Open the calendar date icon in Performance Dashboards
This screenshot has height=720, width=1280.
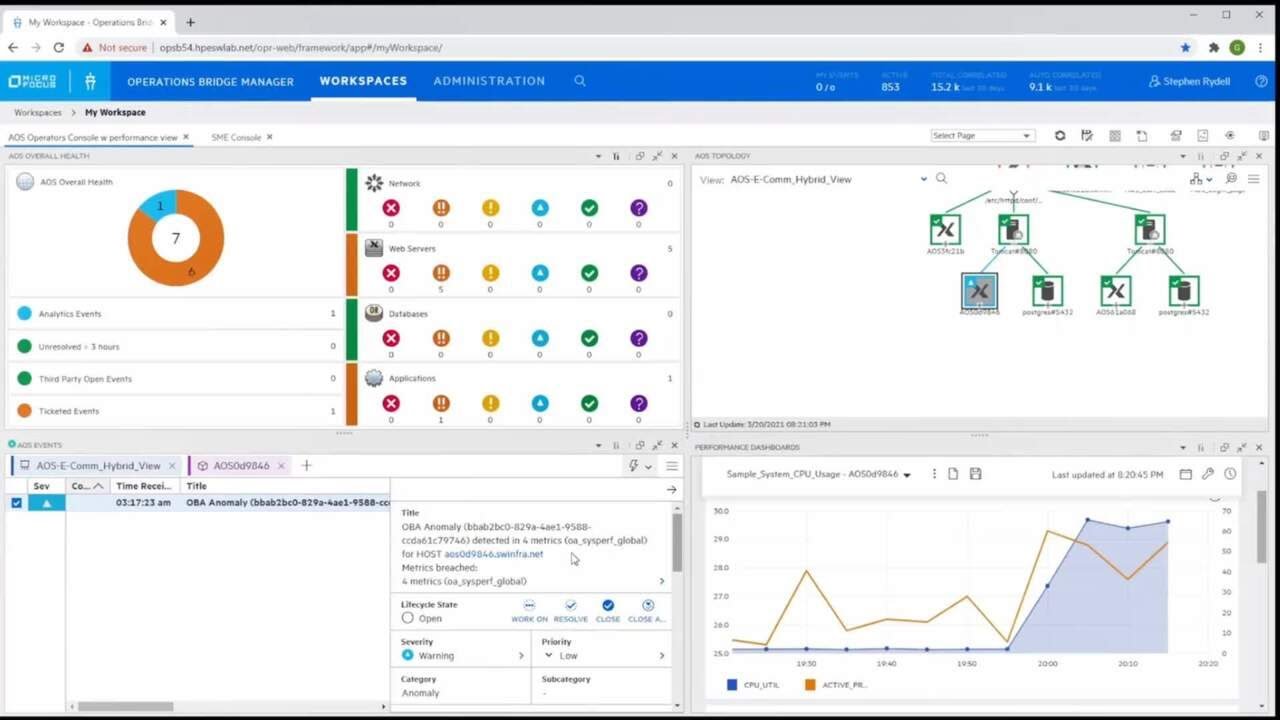(x=1186, y=474)
